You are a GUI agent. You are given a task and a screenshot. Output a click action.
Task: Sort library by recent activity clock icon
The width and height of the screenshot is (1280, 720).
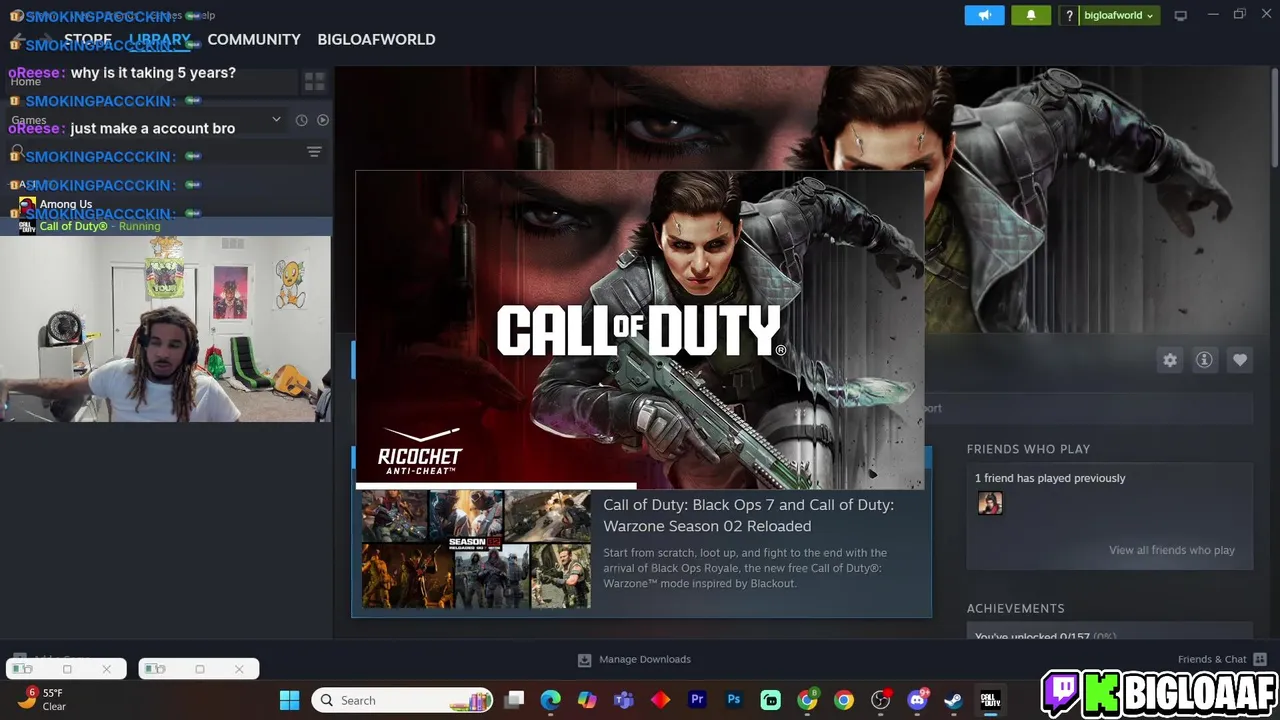301,120
